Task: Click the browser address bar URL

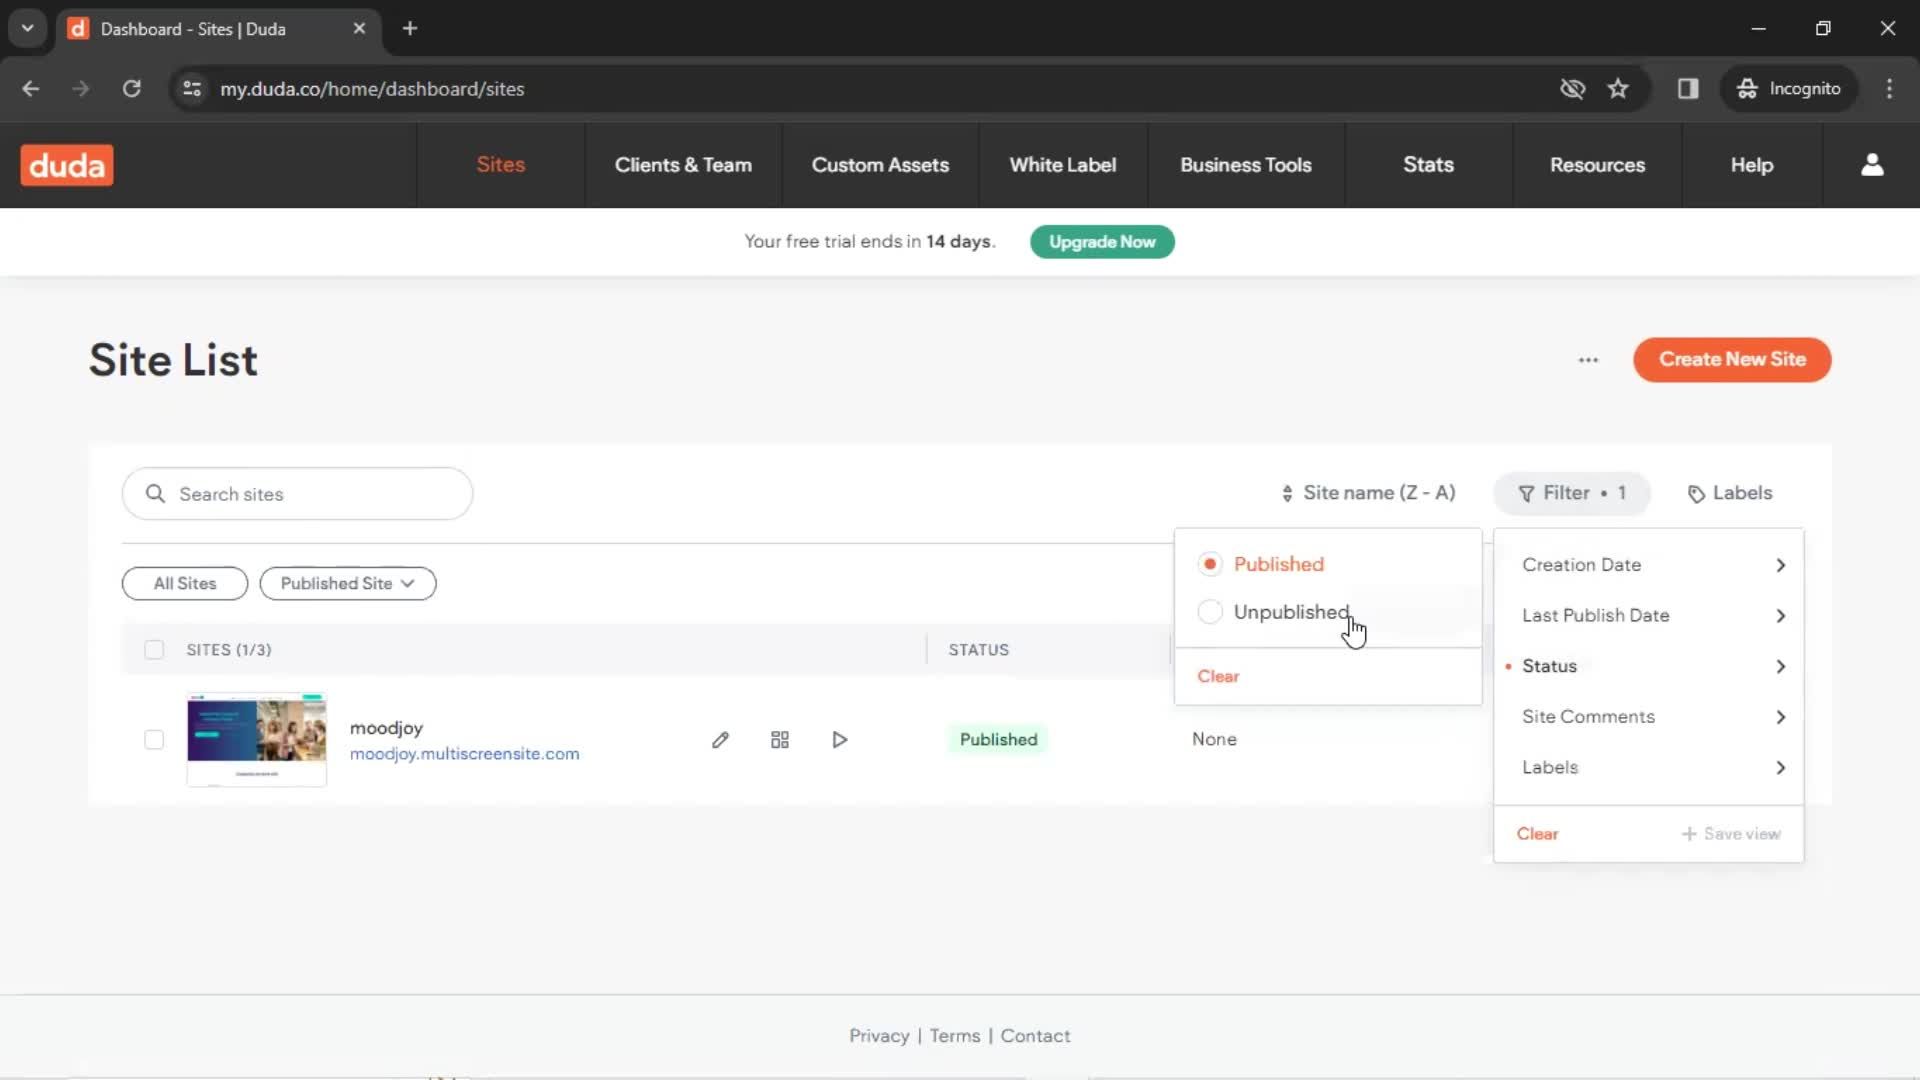Action: (372, 89)
